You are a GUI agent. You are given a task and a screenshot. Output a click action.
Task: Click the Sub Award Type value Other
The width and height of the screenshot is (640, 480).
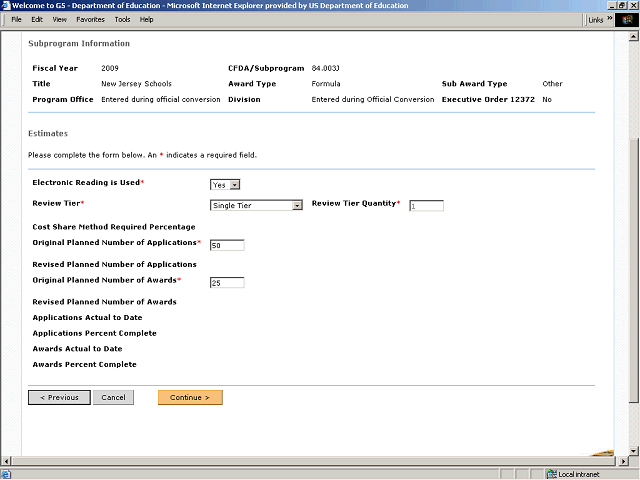[x=552, y=84]
